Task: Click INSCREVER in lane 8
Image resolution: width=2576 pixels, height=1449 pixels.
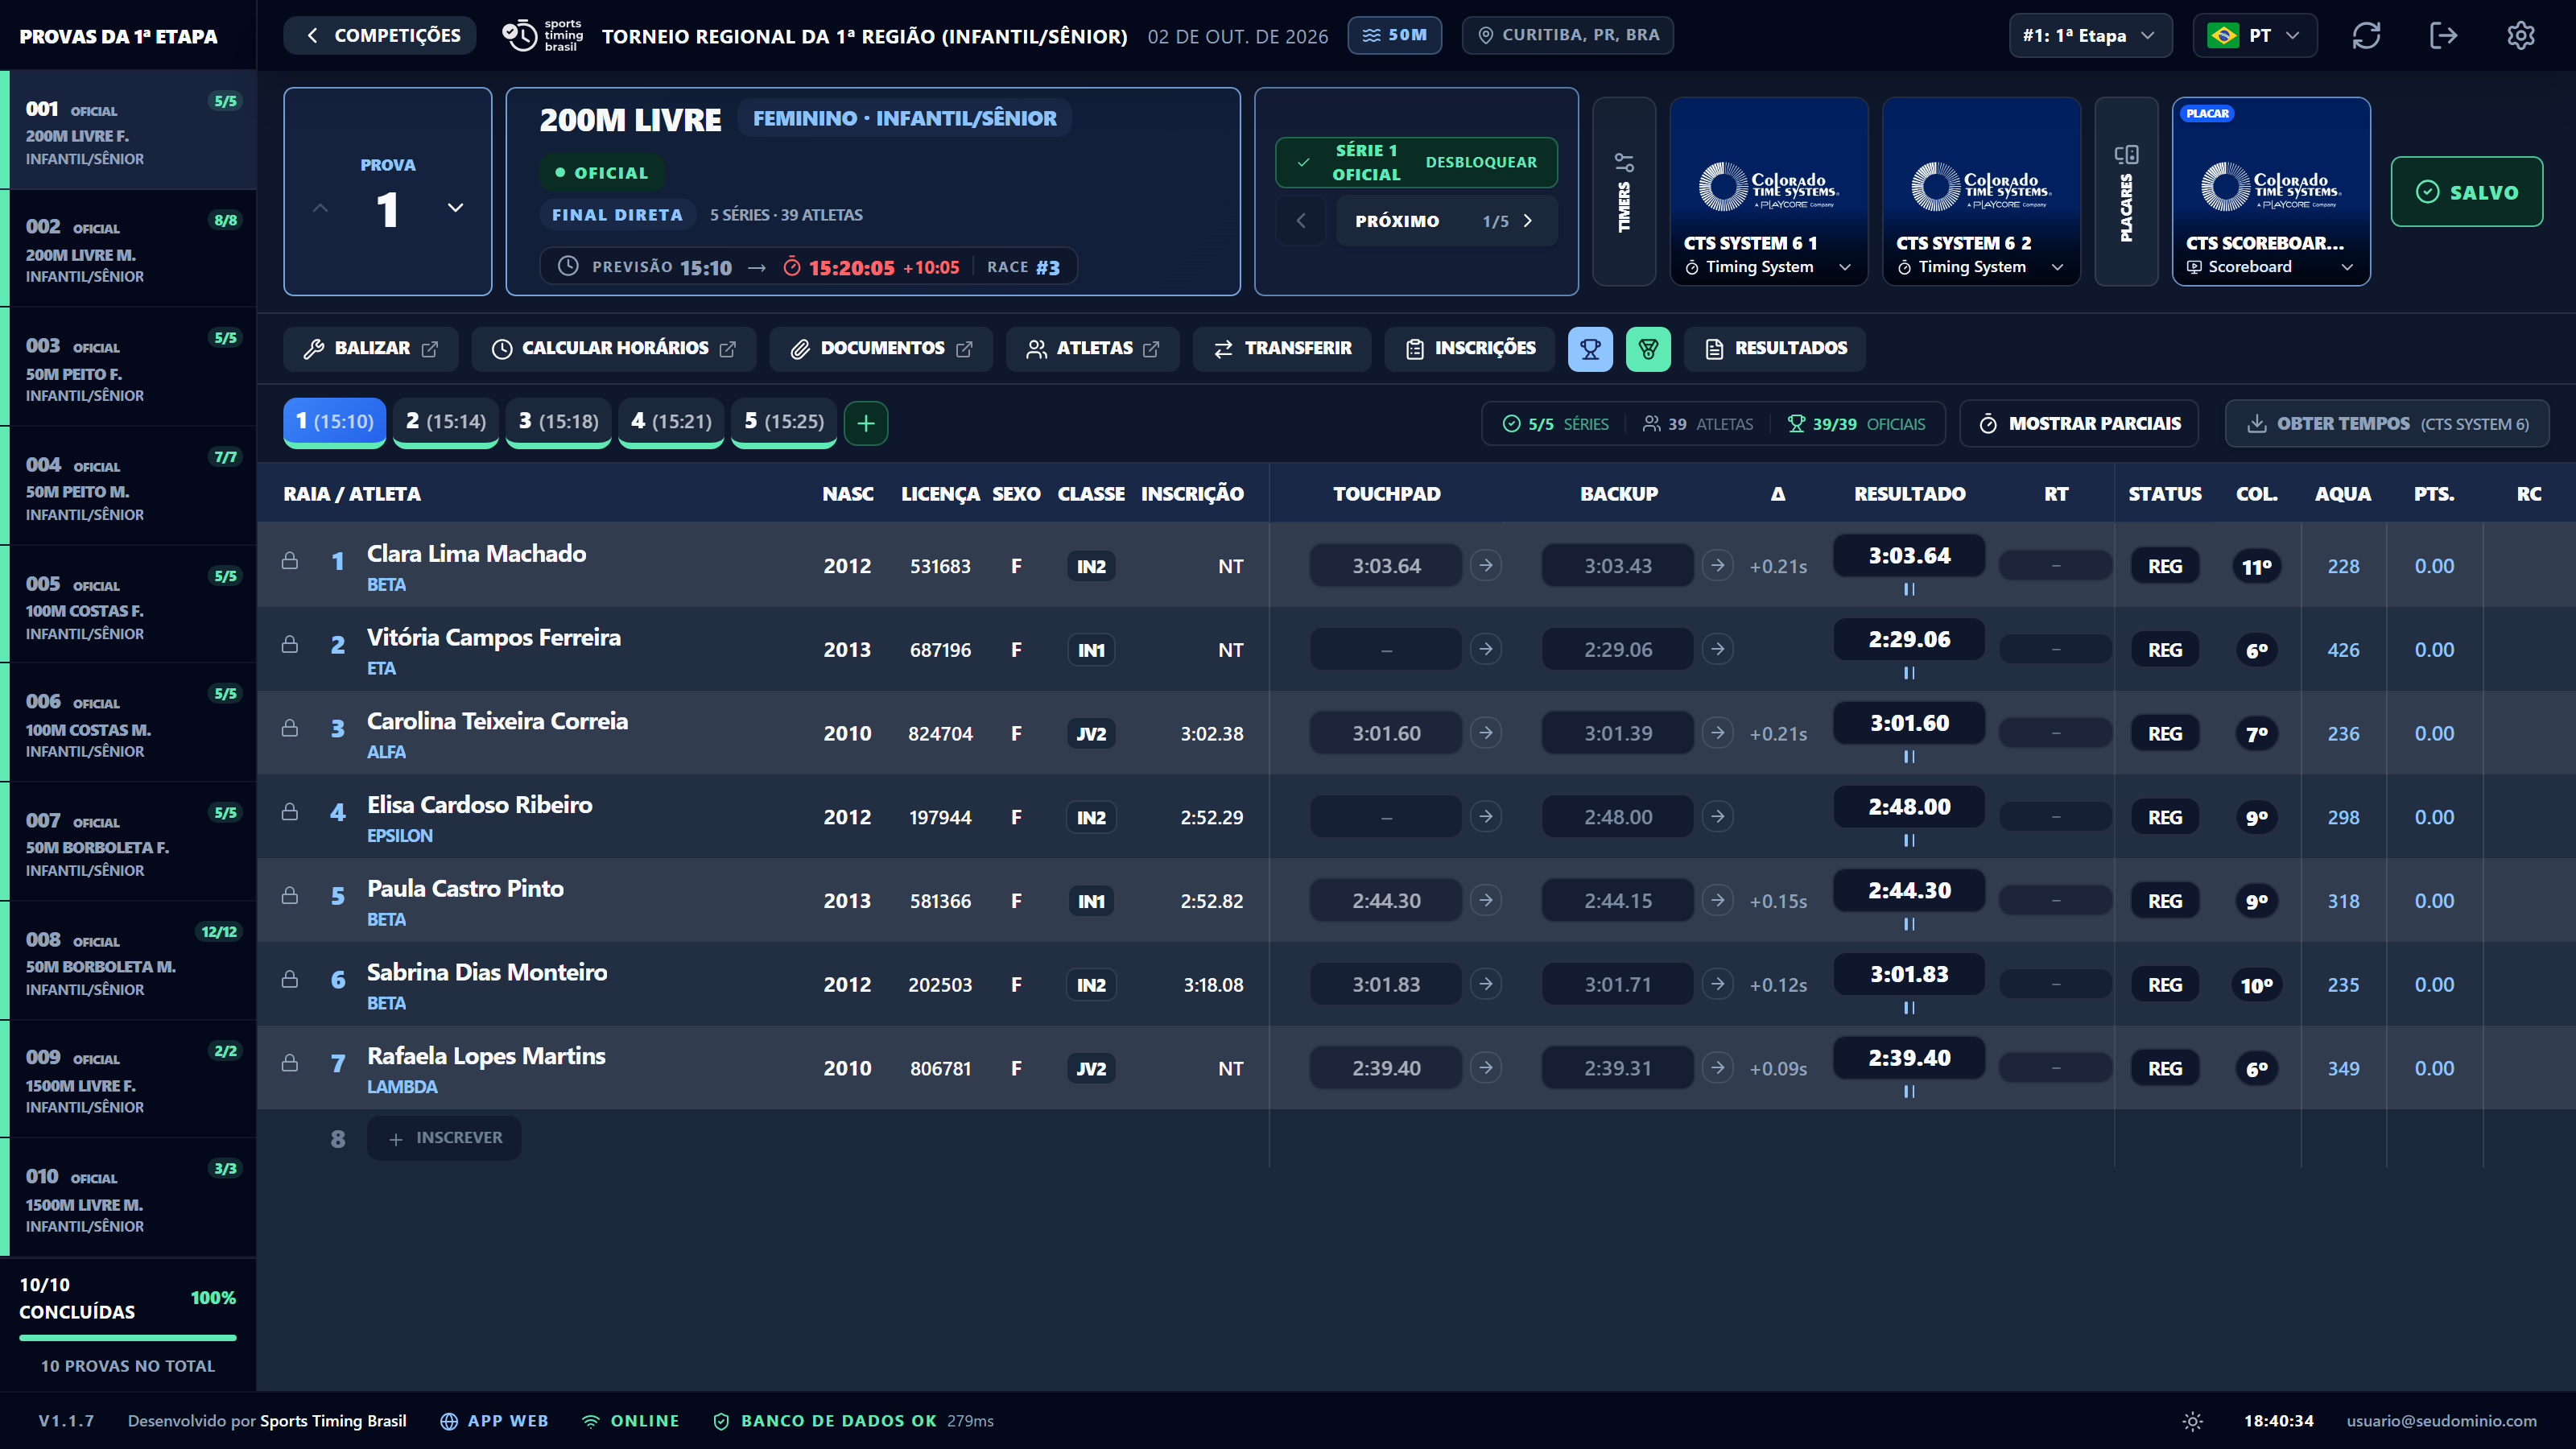Action: point(444,1138)
